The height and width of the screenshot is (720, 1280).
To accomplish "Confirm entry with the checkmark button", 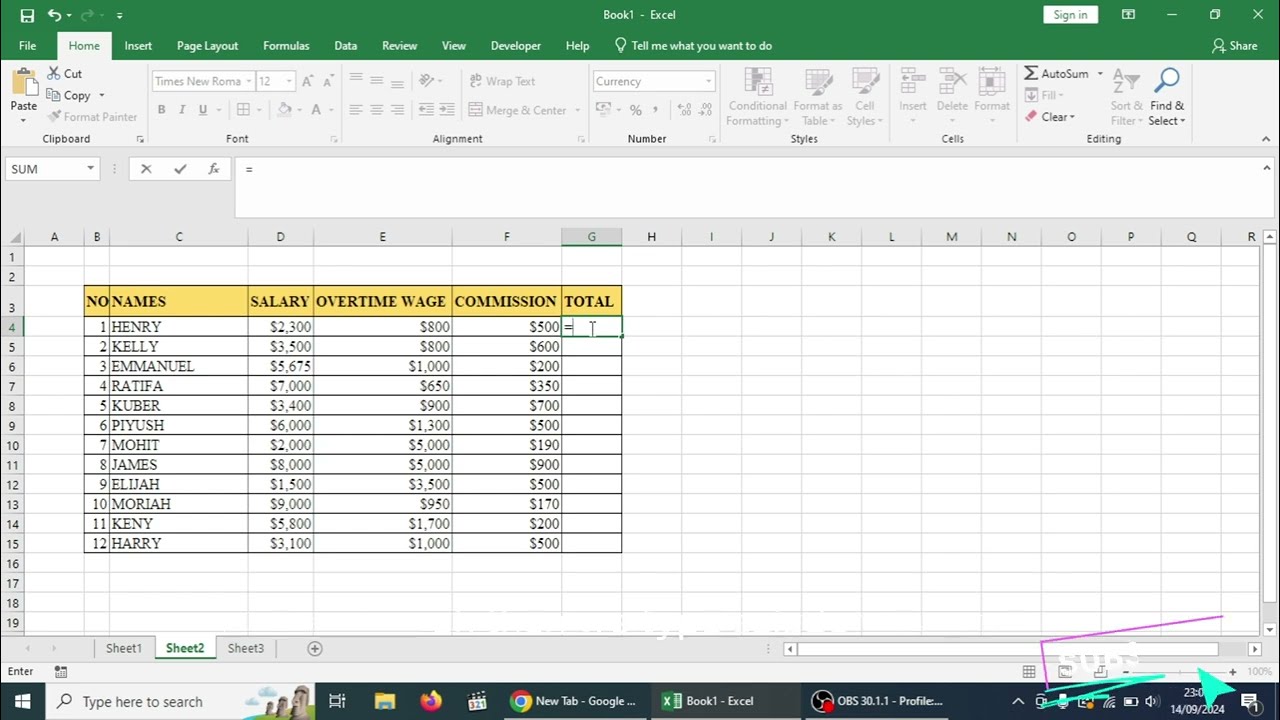I will (180, 169).
